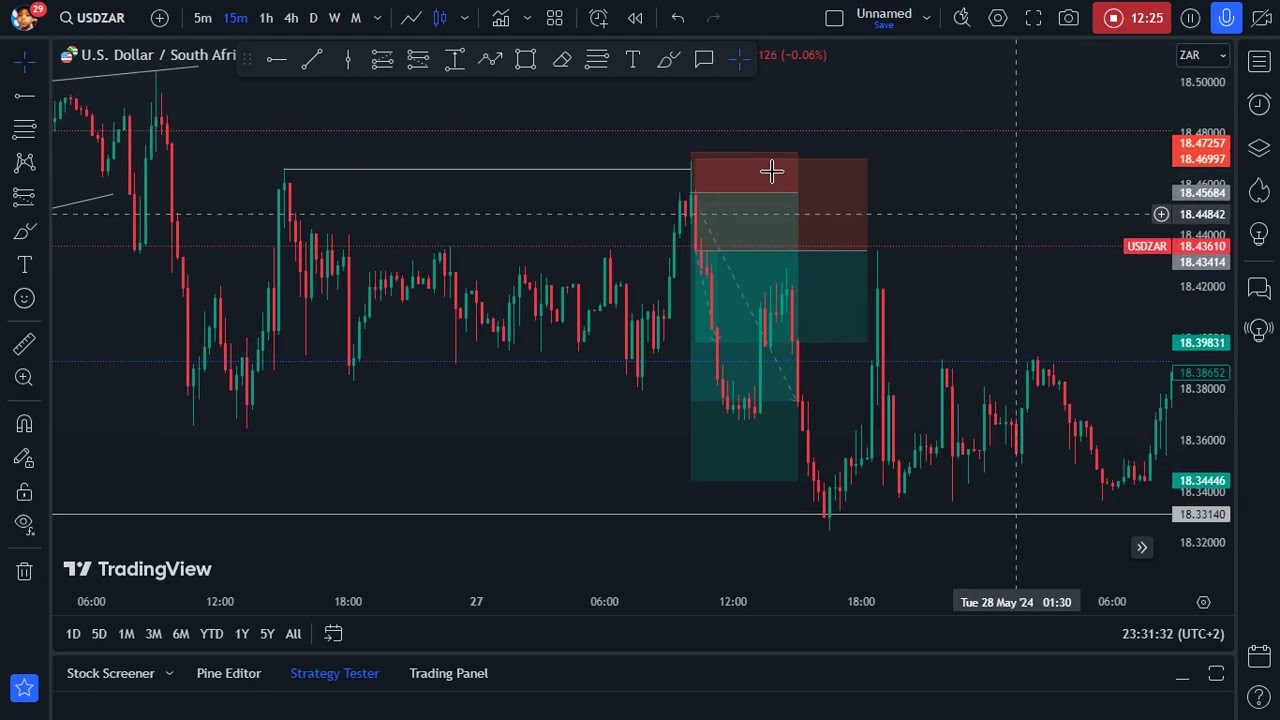Toggle stay in drawing mode
This screenshot has width=1280, height=720.
25,458
